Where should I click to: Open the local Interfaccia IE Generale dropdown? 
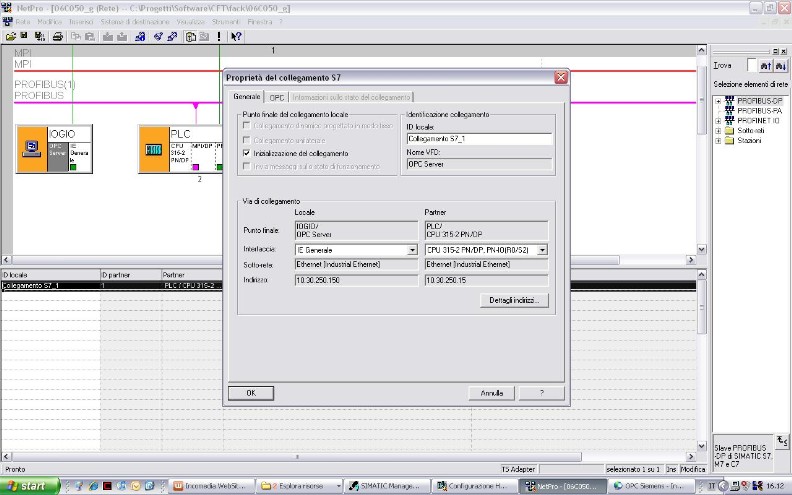coord(412,250)
